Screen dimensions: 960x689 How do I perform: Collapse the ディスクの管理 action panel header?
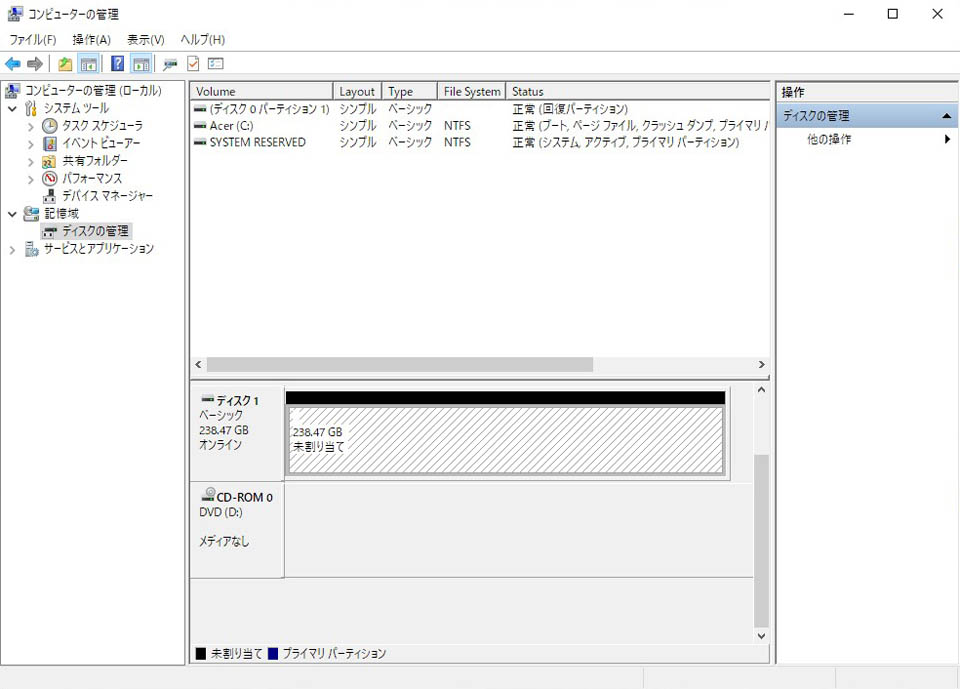tap(946, 115)
